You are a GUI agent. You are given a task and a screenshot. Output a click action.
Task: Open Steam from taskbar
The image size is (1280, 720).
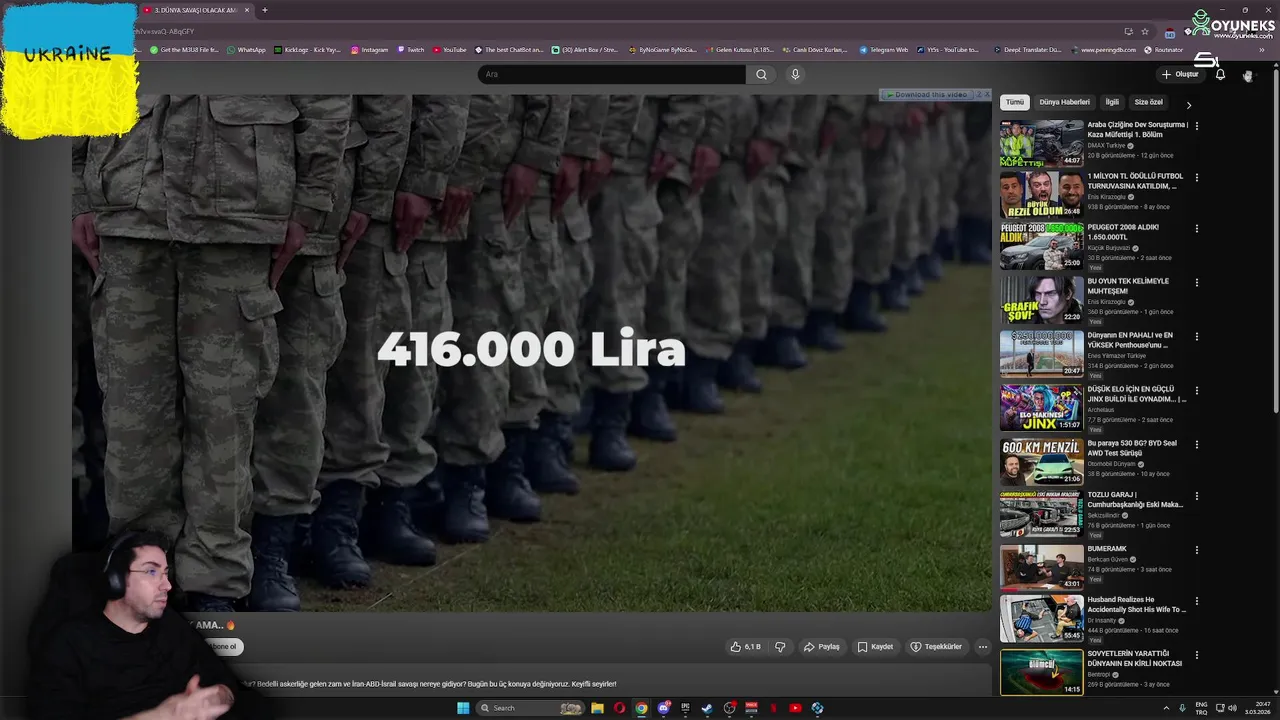707,708
